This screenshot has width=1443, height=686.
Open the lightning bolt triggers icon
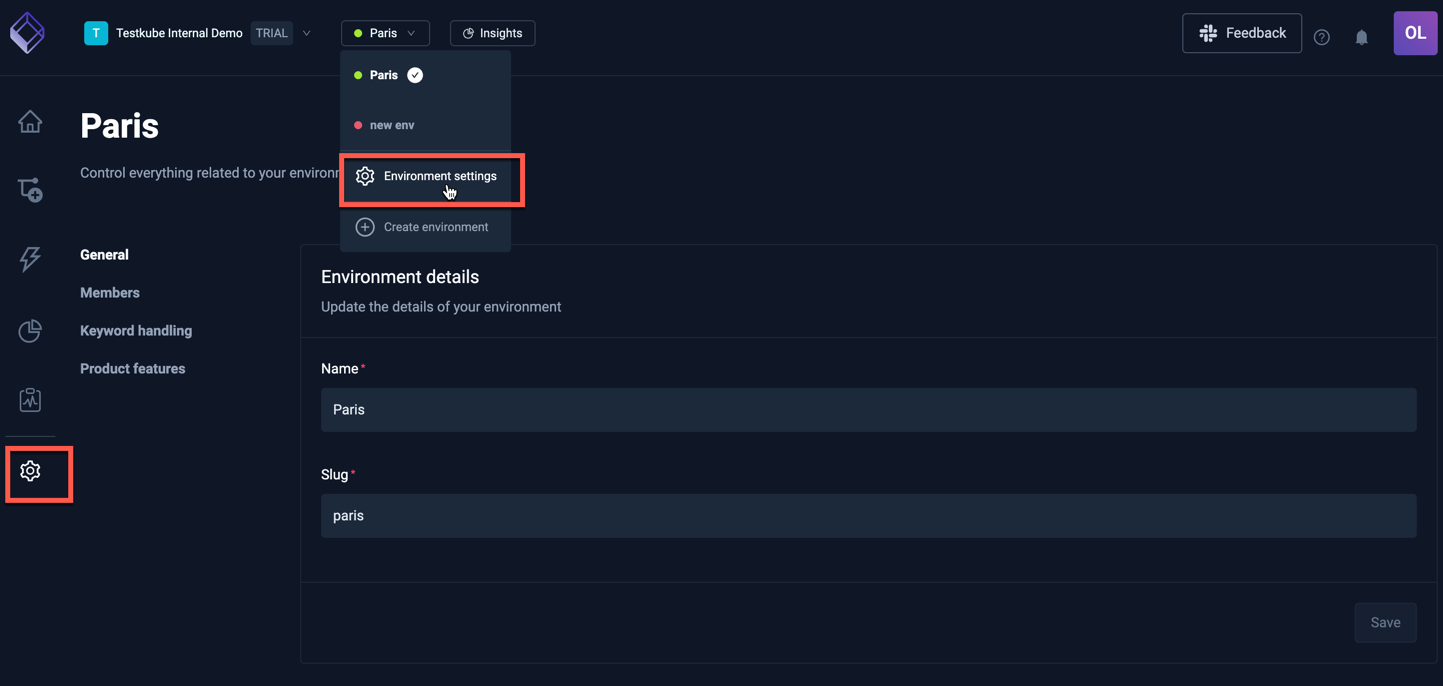30,259
